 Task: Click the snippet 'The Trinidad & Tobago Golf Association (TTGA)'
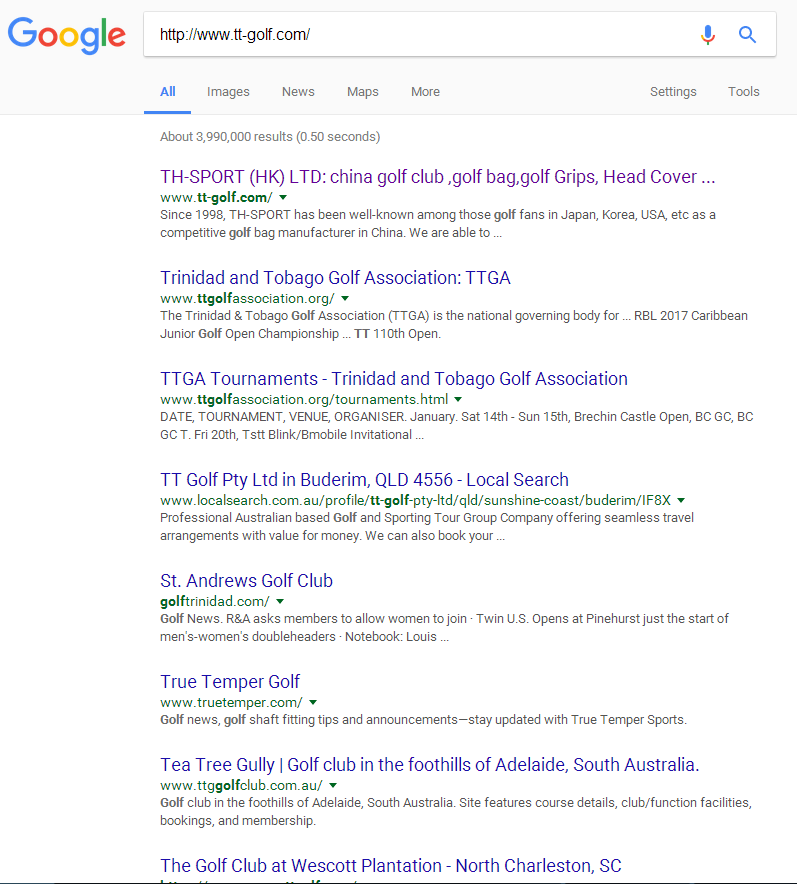coord(454,325)
